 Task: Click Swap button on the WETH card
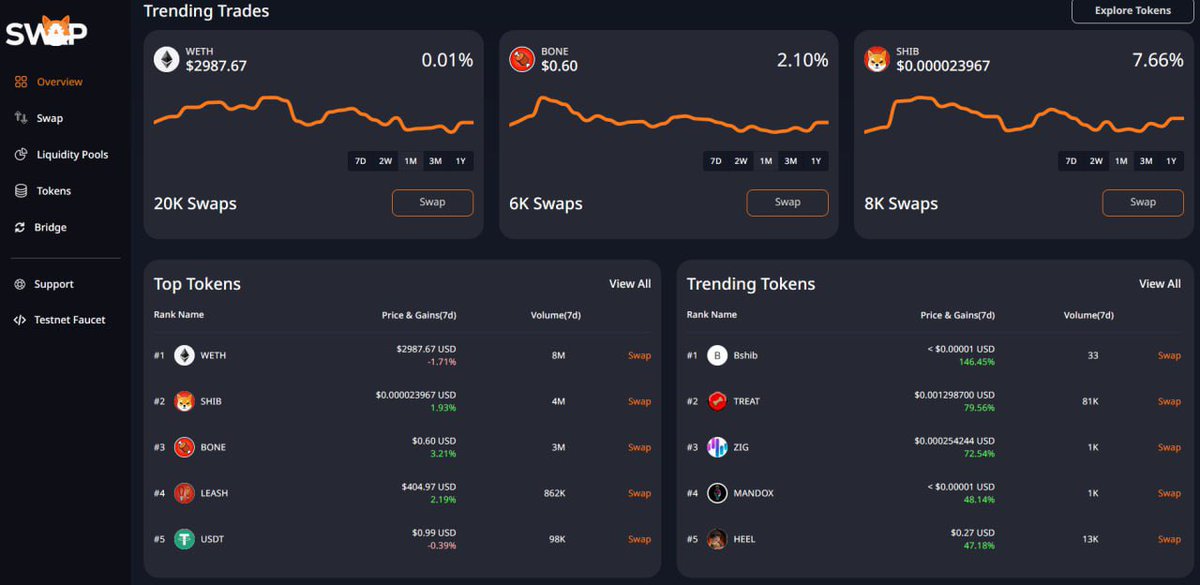[x=432, y=202]
